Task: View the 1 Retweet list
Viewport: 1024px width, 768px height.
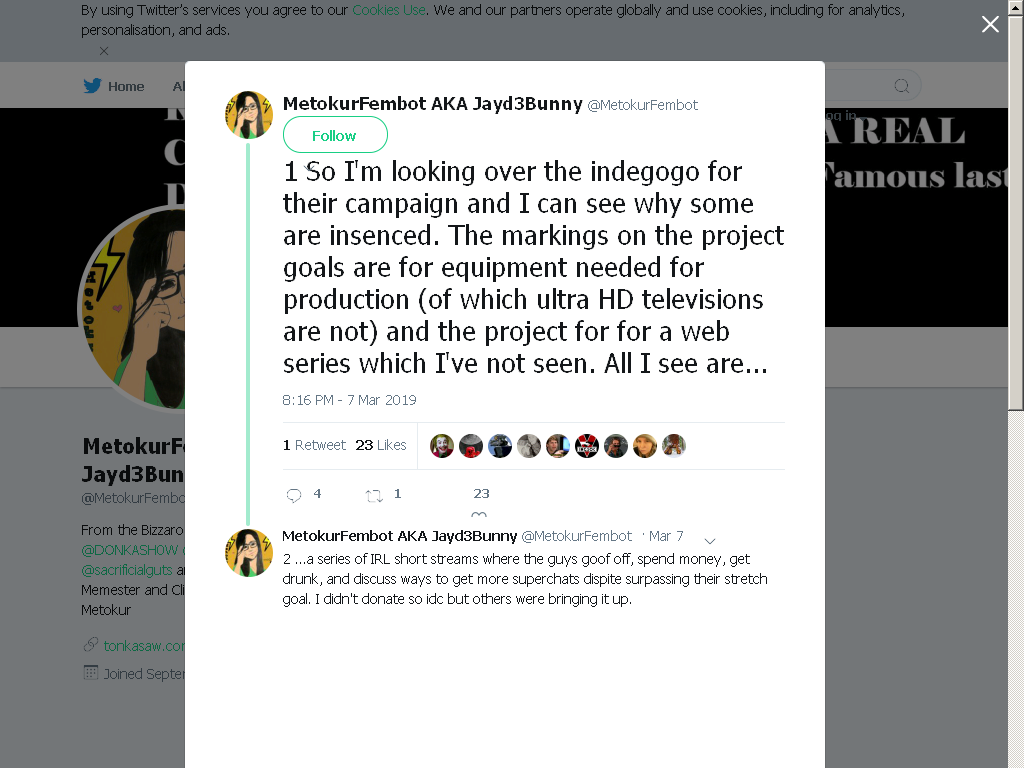Action: (314, 445)
